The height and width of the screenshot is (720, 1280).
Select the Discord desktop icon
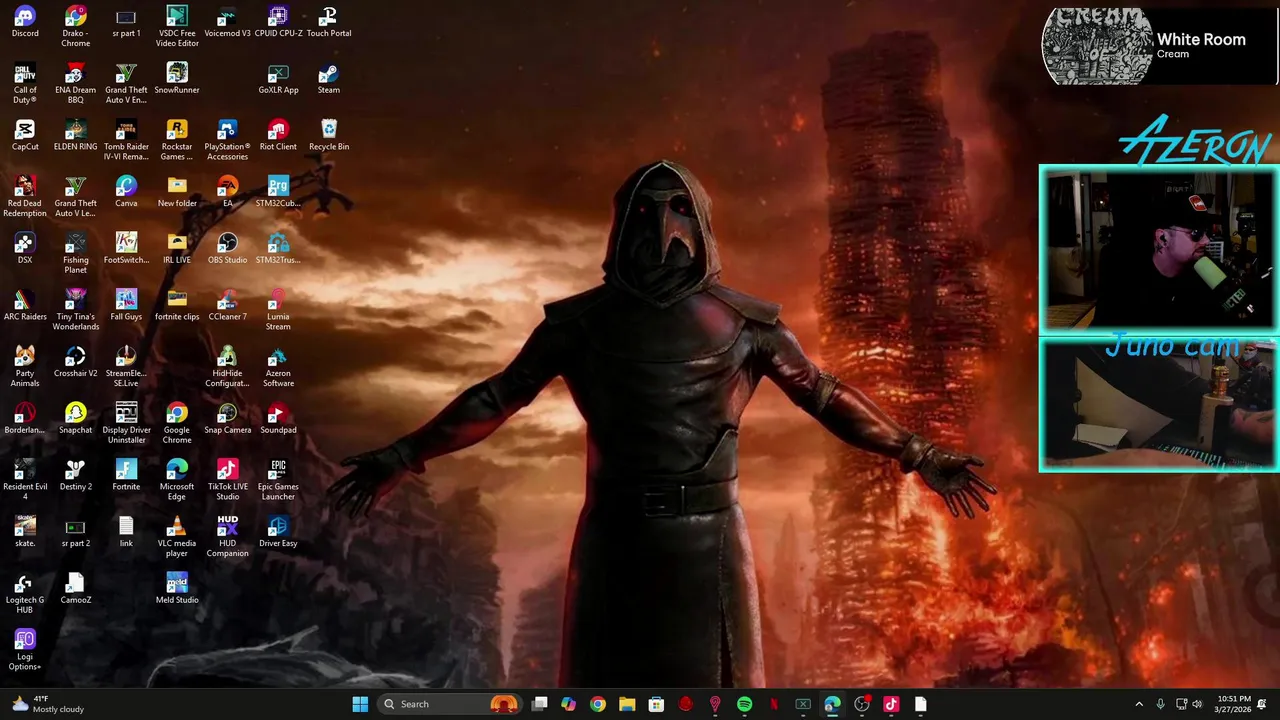[25, 22]
